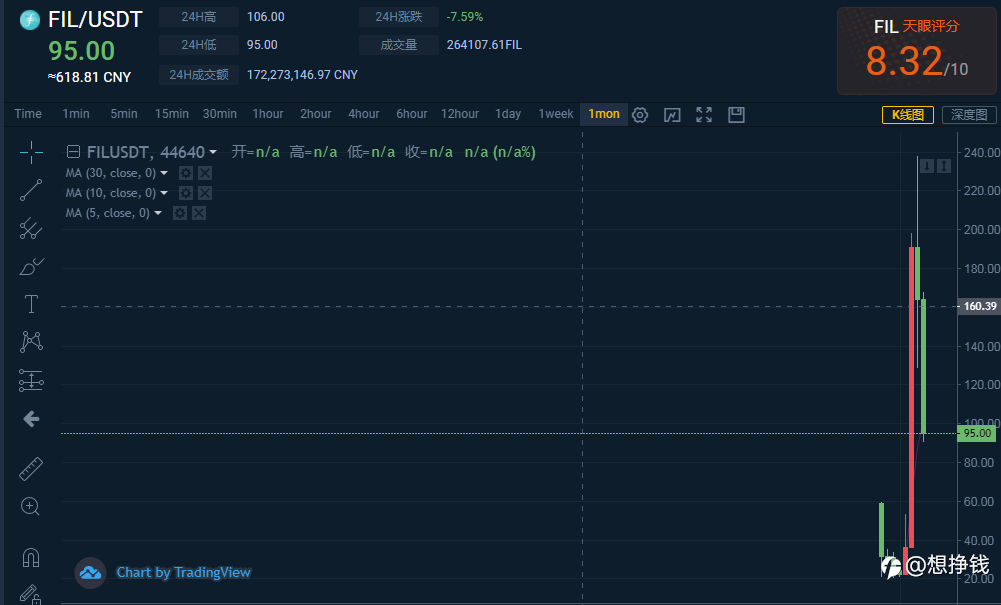The height and width of the screenshot is (605, 1001).
Task: Enter fullscreen chart mode
Action: 704,115
